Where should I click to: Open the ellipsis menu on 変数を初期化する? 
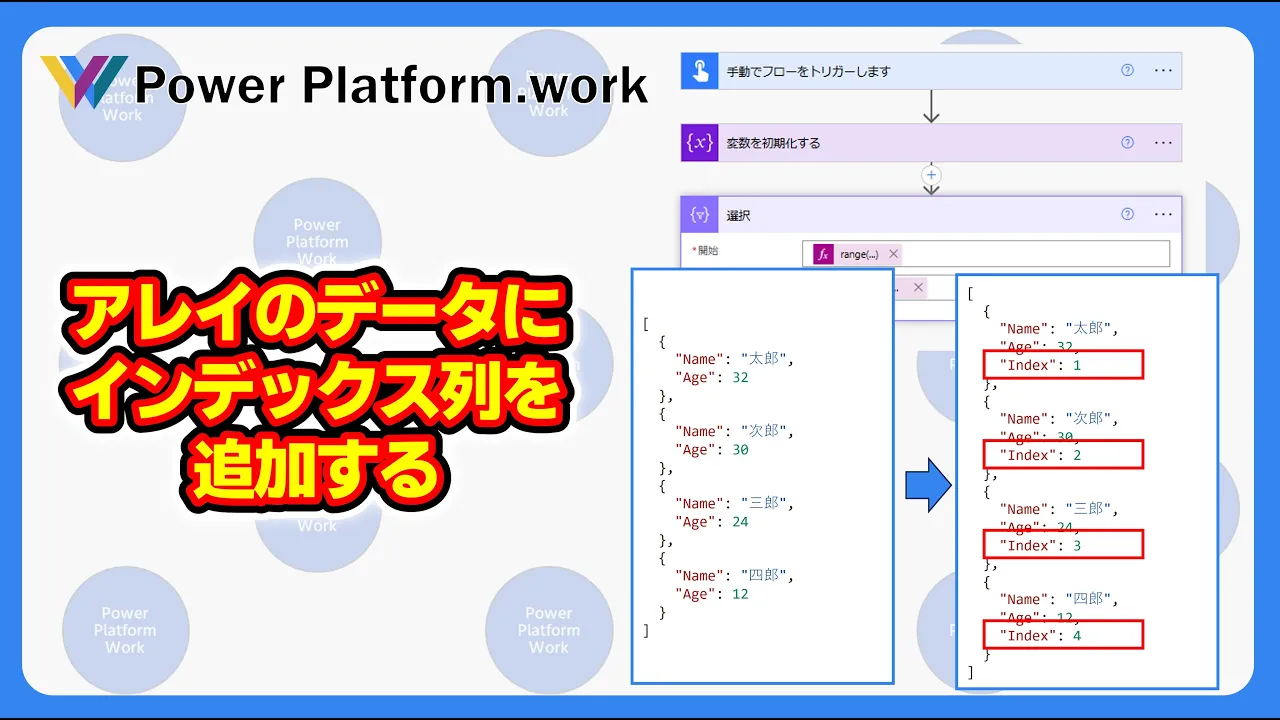pos(1163,143)
